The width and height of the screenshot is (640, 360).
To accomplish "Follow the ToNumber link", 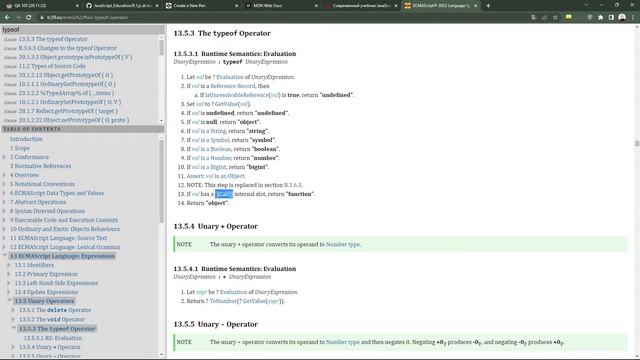I will 223,301.
